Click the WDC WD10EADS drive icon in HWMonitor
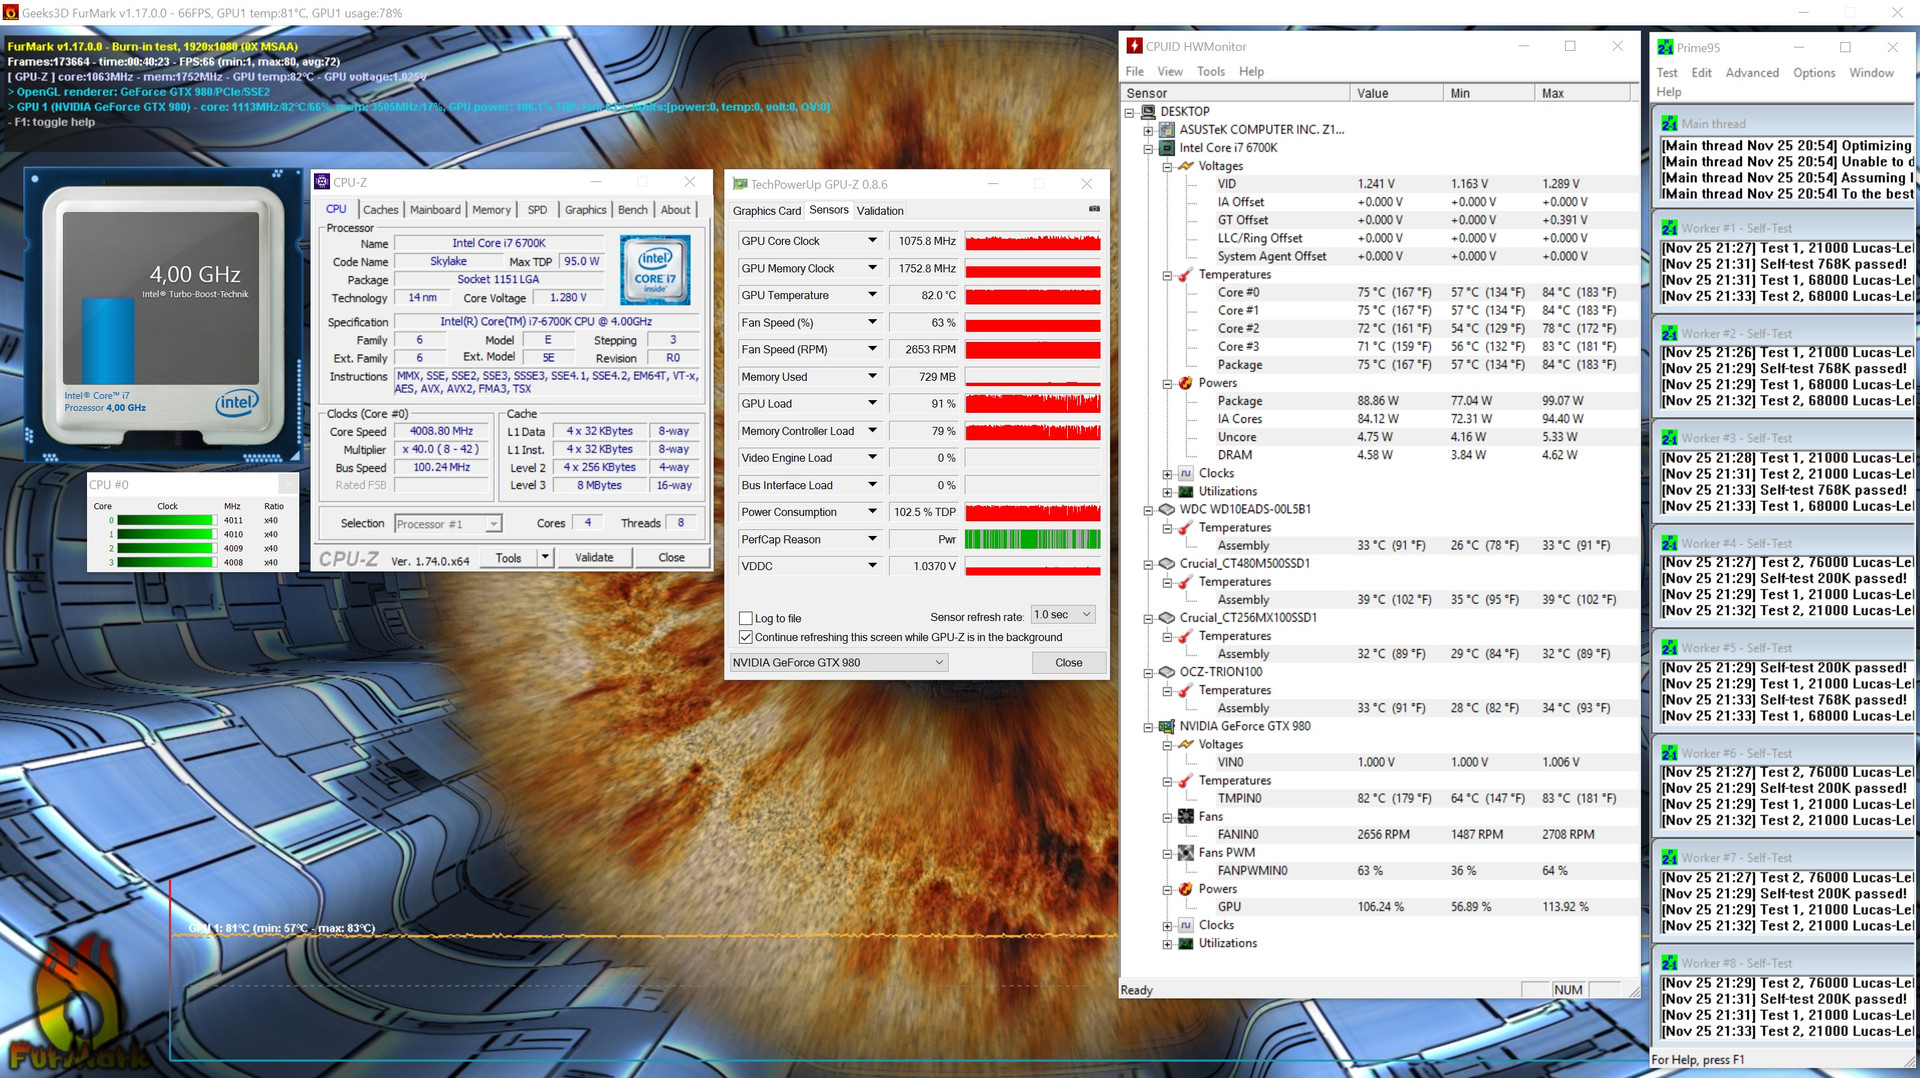Viewport: 1920px width, 1078px height. pos(1166,509)
